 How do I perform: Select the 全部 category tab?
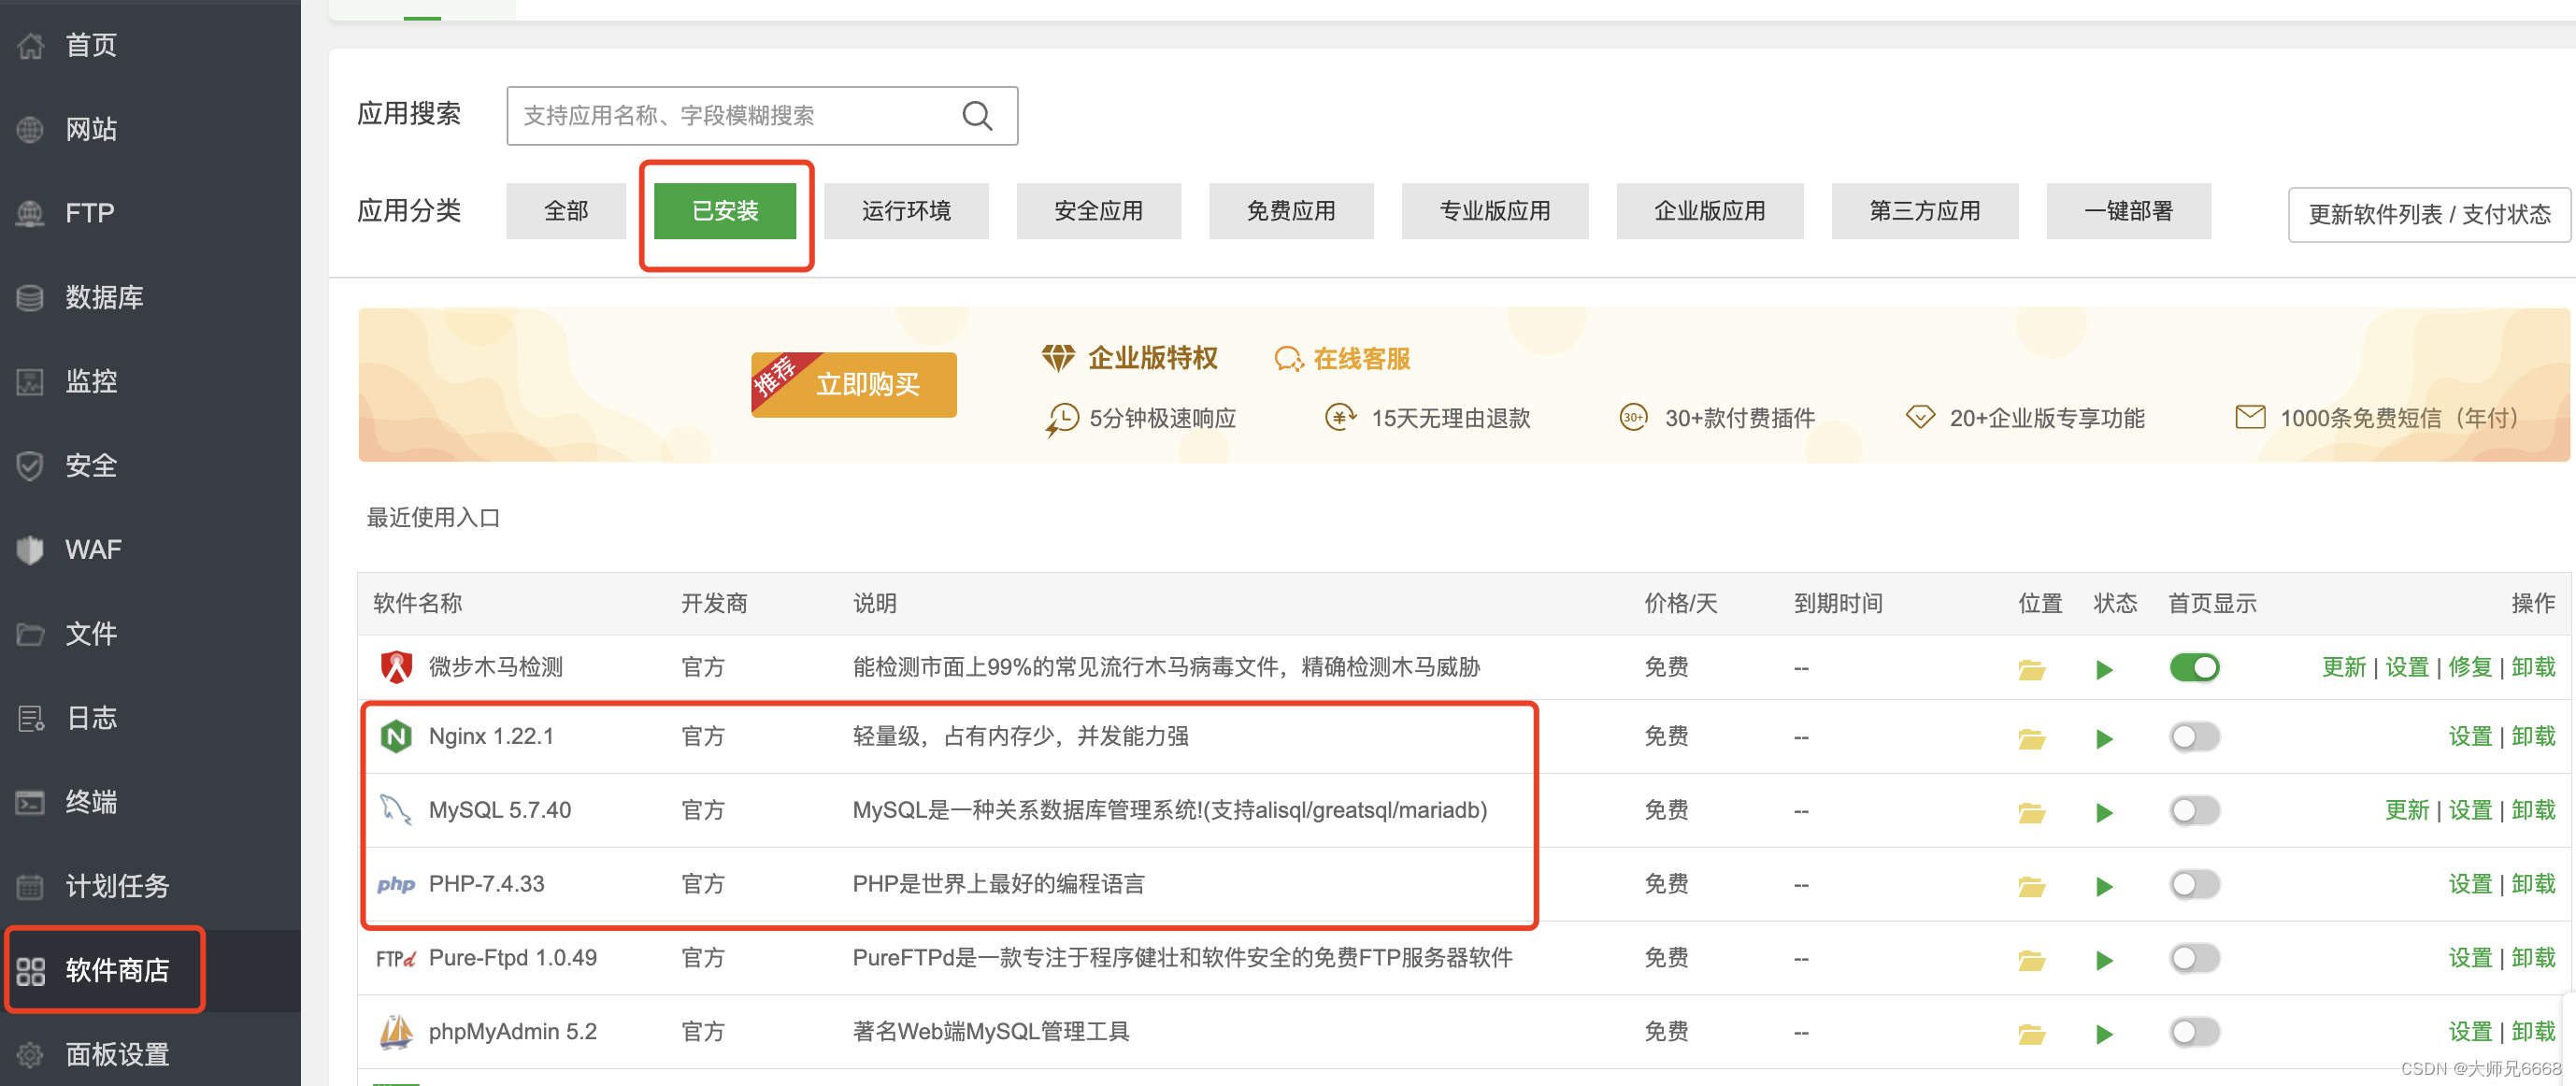566,211
